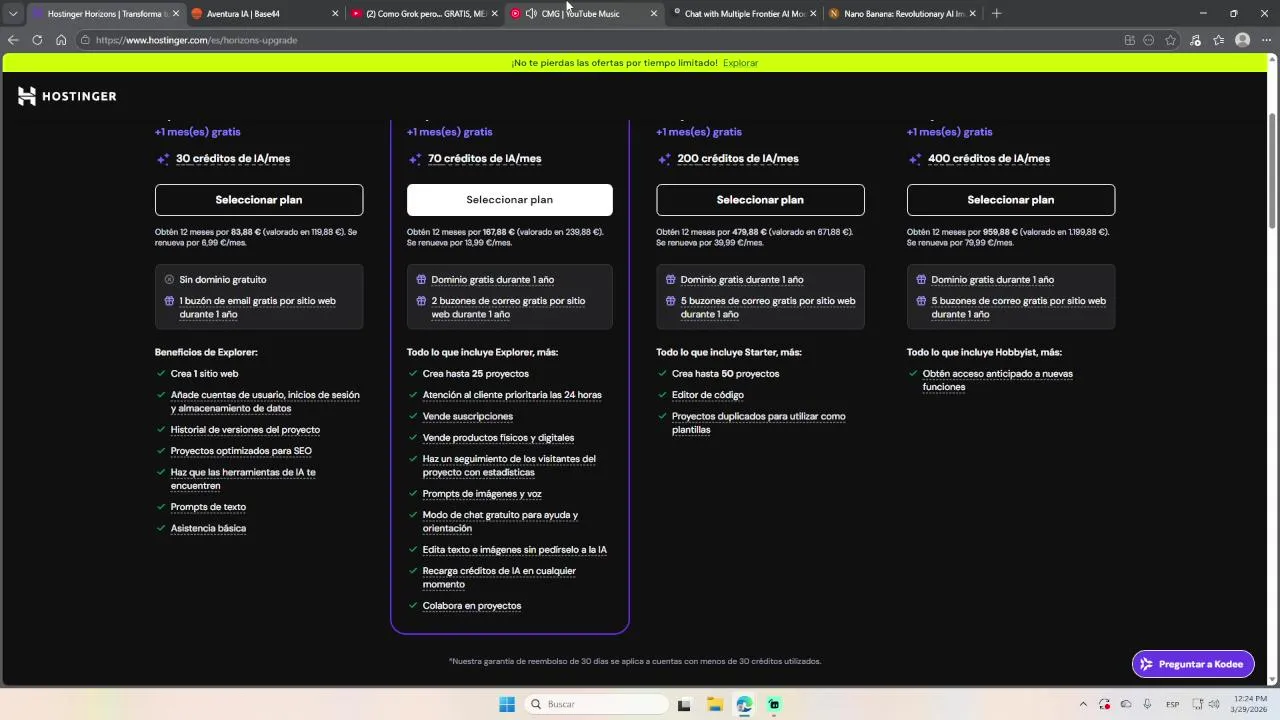Select the 200 créditos plan
This screenshot has height=720, width=1280.
pyautogui.click(x=760, y=200)
